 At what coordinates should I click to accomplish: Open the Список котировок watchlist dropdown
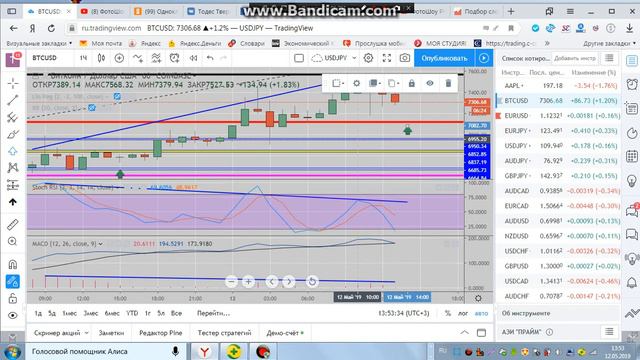525,58
